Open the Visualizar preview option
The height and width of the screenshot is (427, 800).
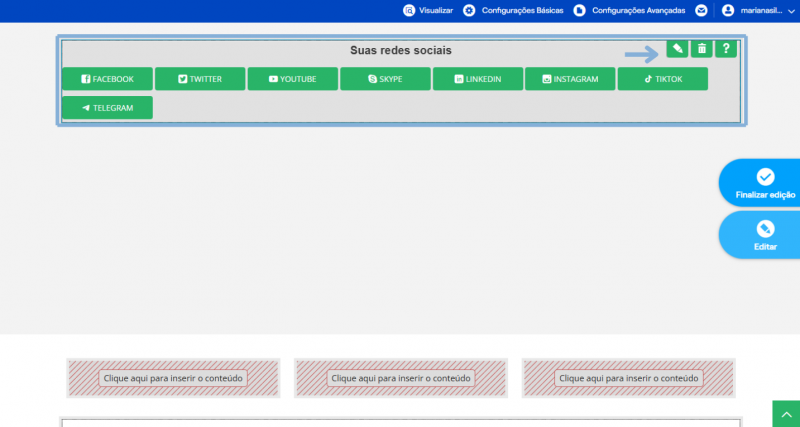tap(428, 10)
